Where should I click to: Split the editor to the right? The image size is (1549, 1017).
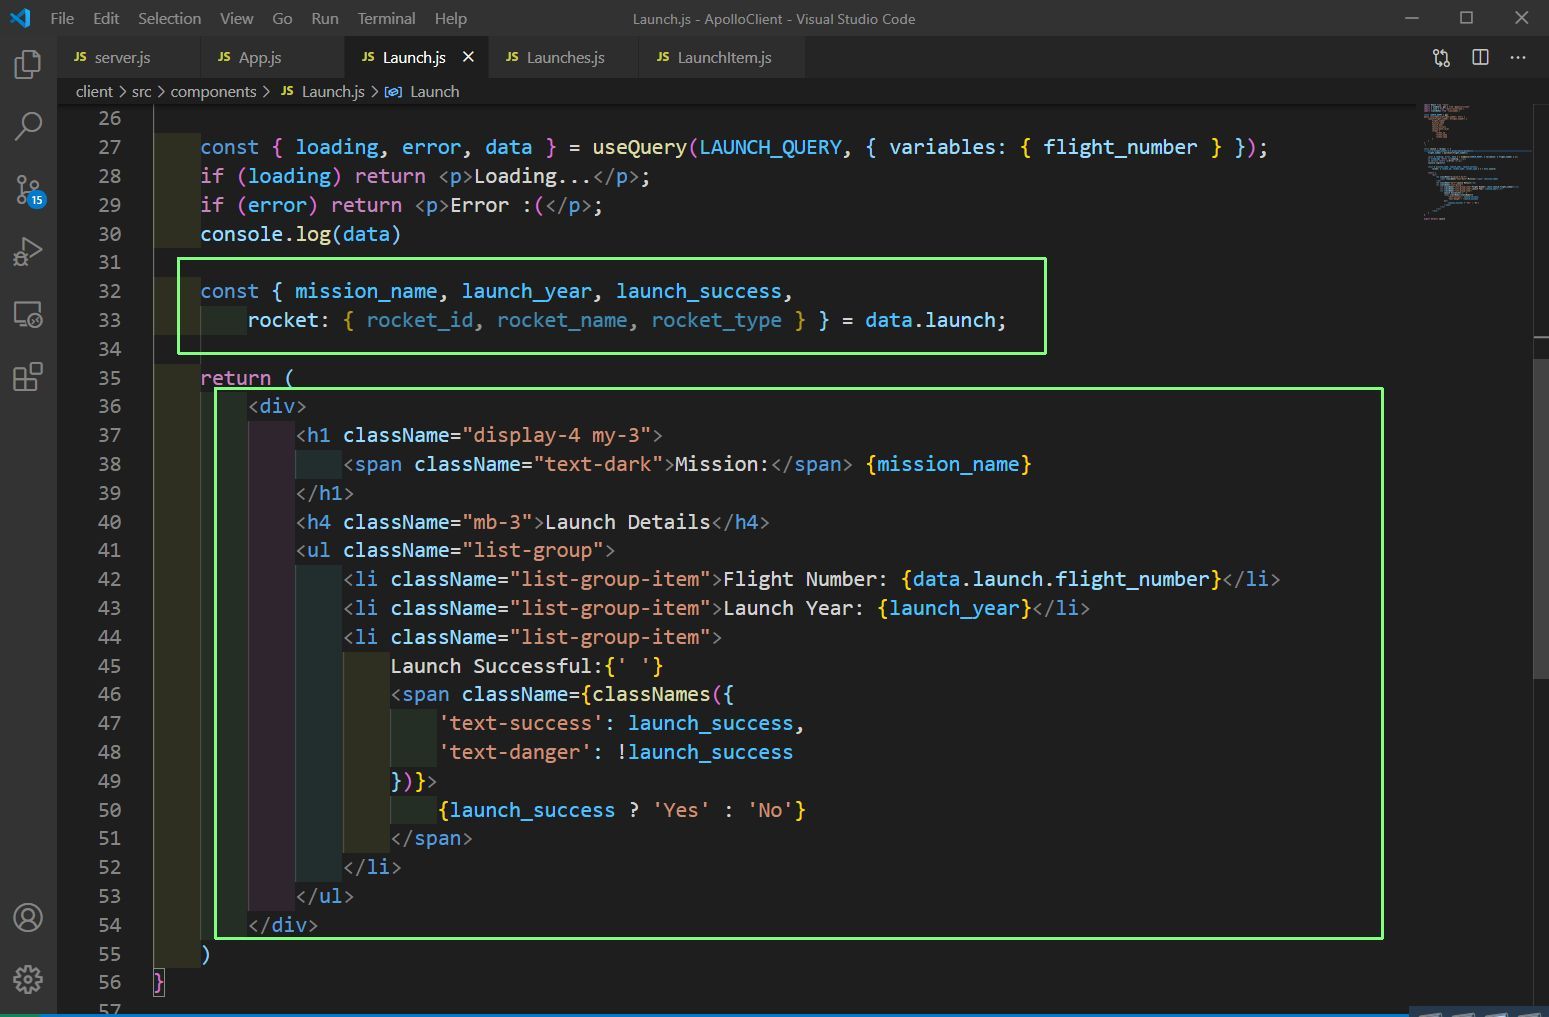[x=1481, y=57]
